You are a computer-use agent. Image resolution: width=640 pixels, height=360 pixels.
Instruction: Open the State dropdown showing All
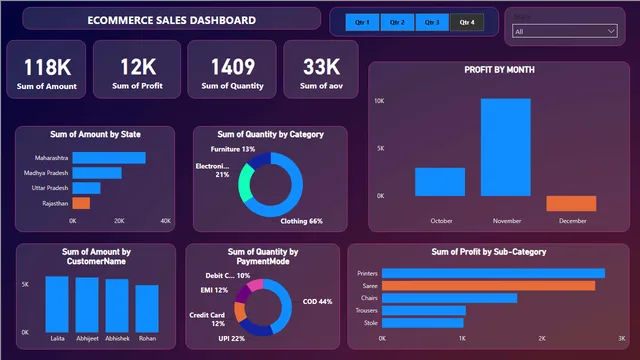pyautogui.click(x=564, y=31)
